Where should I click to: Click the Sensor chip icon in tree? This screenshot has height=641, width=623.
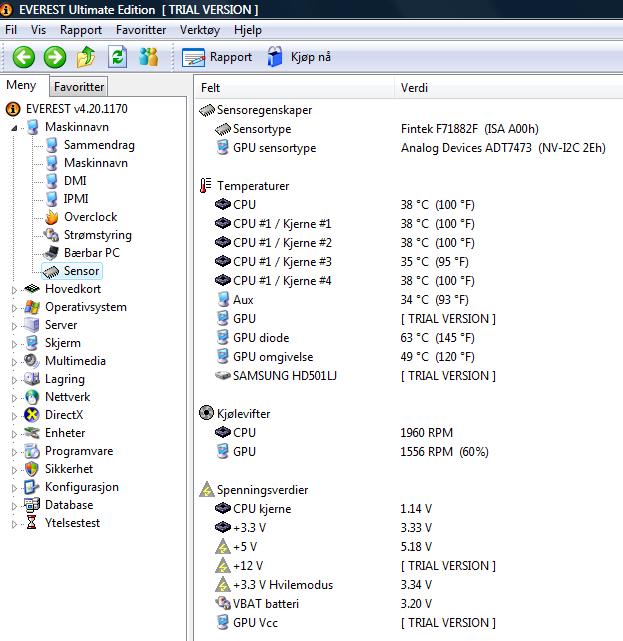pyautogui.click(x=52, y=271)
